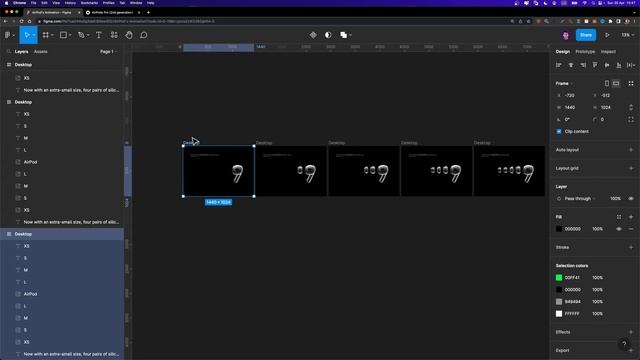Select the Rectangle shape tool
640x360 pixels.
(x=63, y=35)
